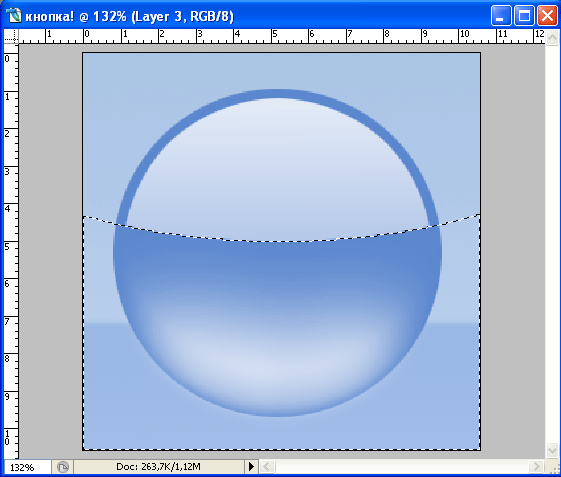
Task: Click the document icon in the title bar
Action: click(x=14, y=15)
